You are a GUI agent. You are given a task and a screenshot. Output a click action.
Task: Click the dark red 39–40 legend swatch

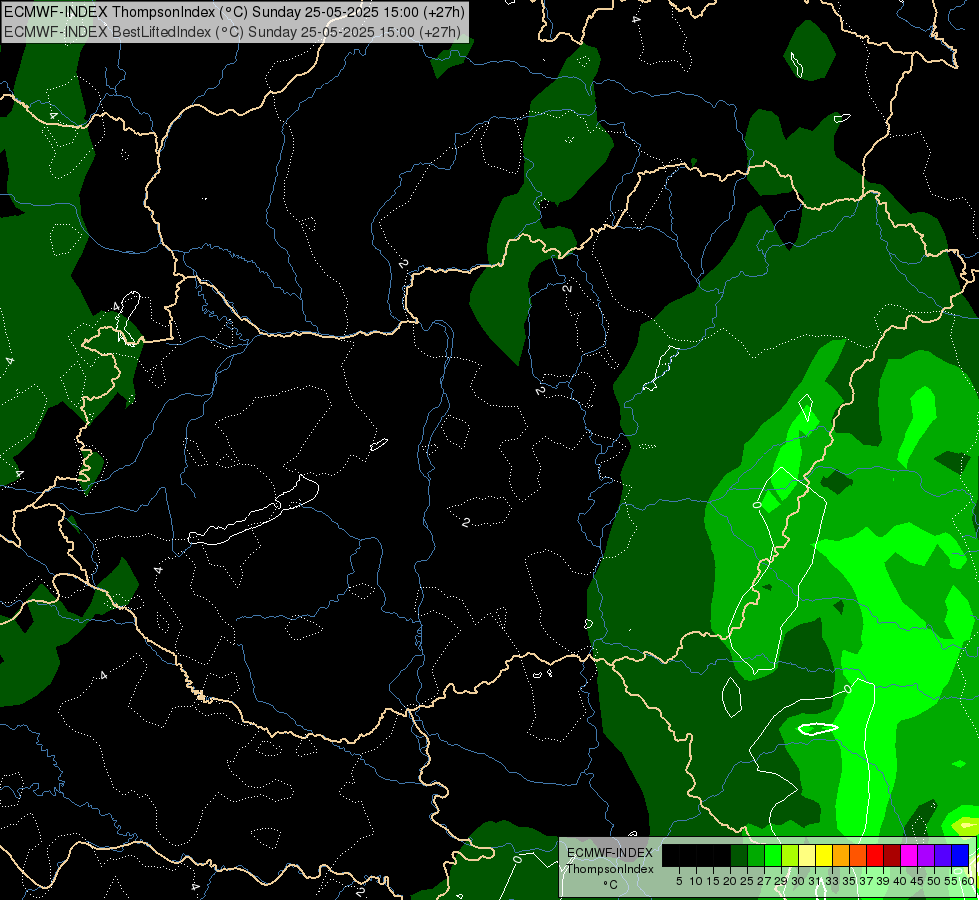click(x=892, y=855)
